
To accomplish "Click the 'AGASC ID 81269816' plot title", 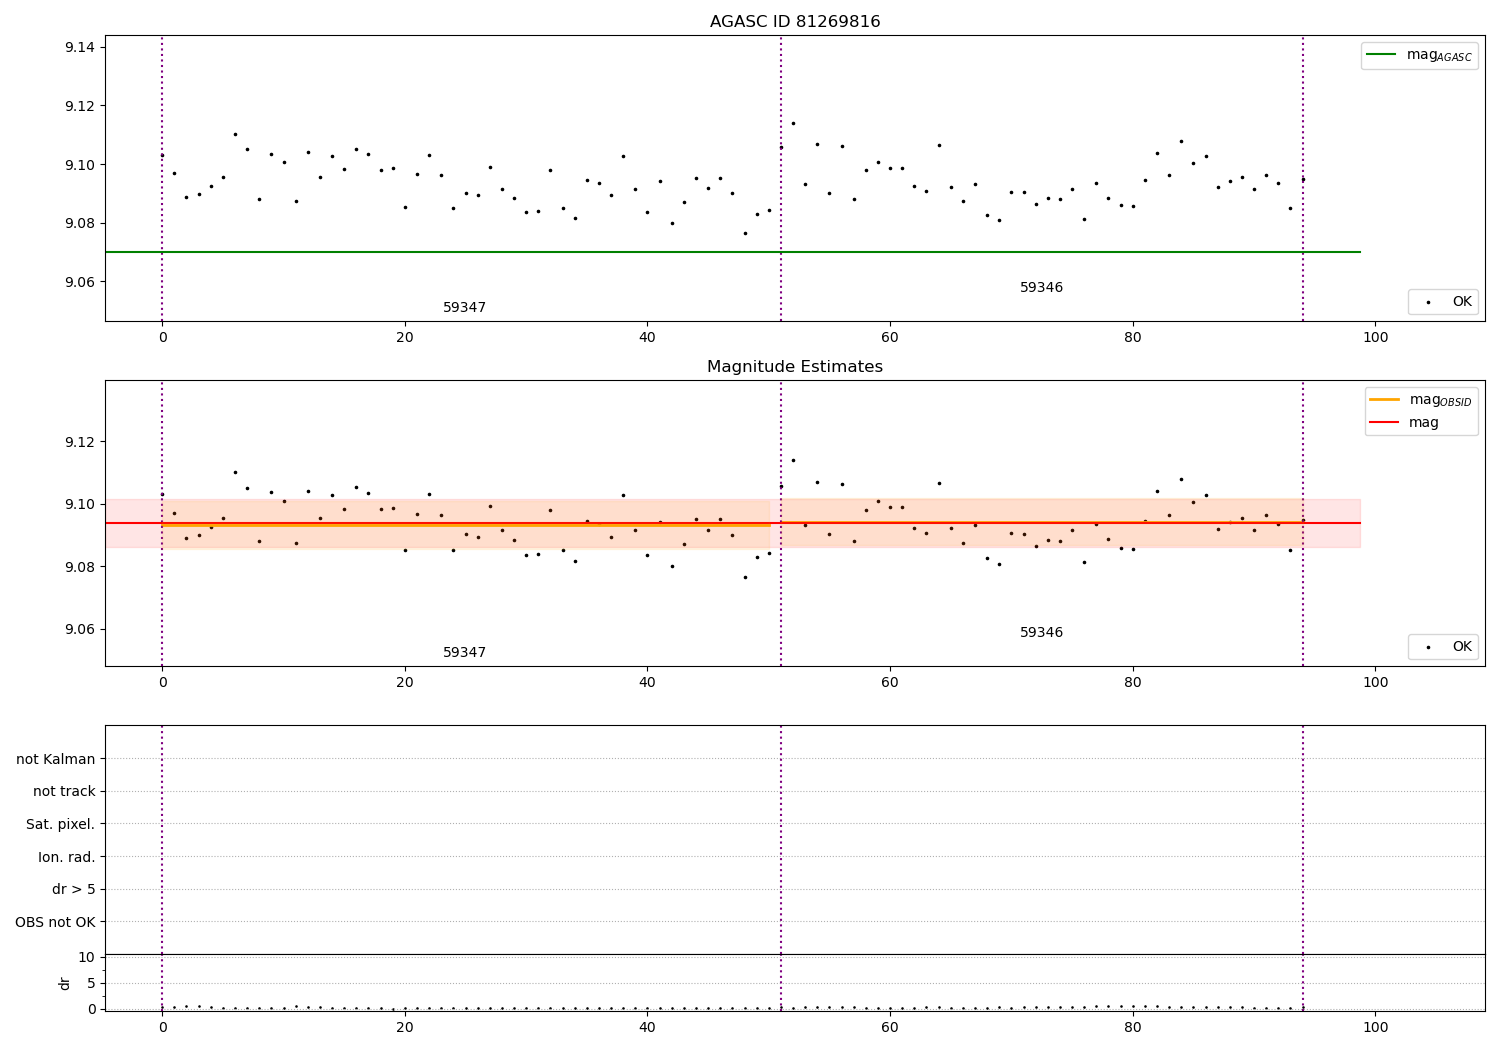I will (795, 22).
